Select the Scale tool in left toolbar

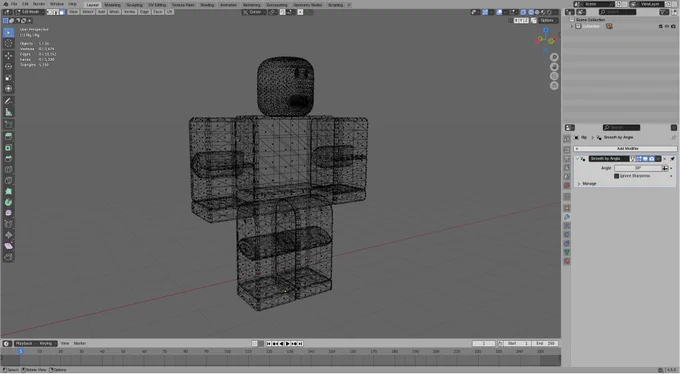[x=8, y=77]
